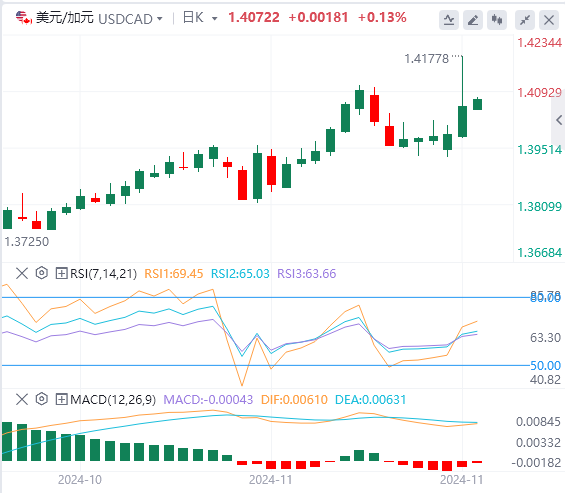Click the RSI1:69.45 value

pos(174,274)
